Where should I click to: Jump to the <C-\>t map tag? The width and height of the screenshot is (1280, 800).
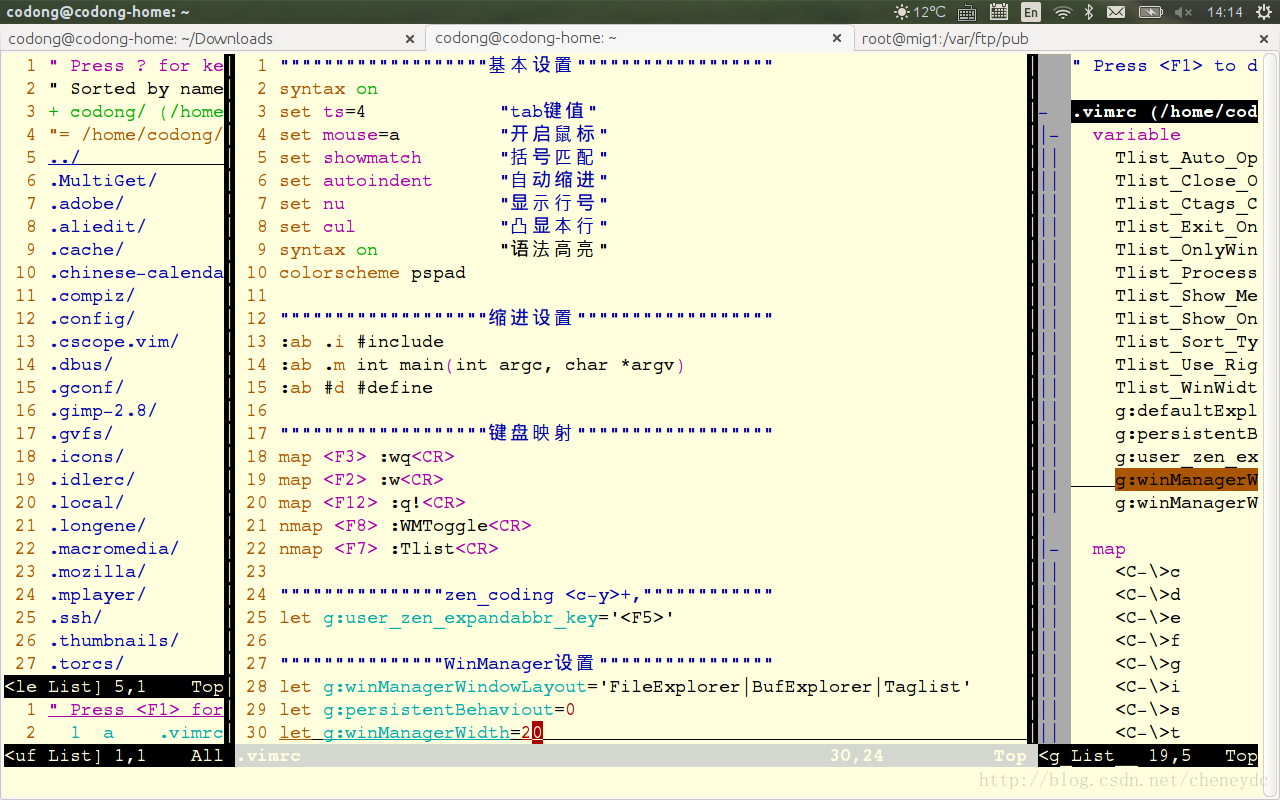point(1148,733)
